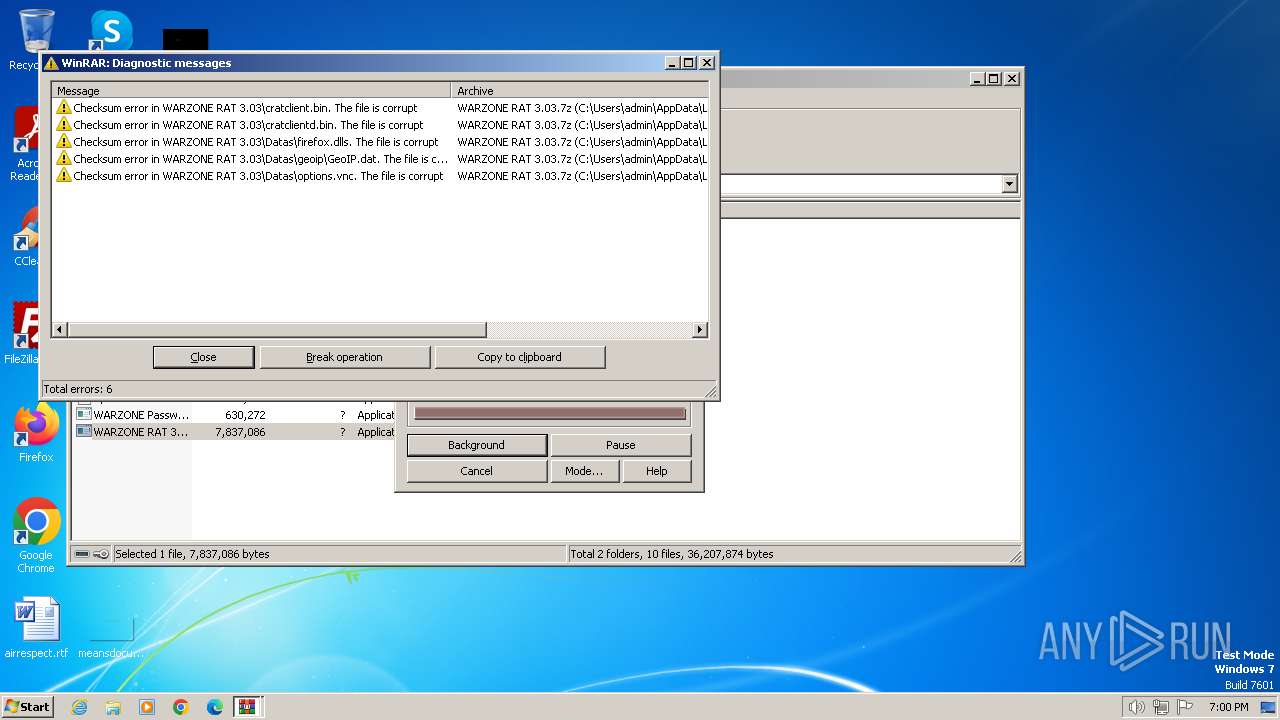Screen dimensions: 1280x720
Task: Switch to WinRAR taskbar button
Action: [248, 707]
